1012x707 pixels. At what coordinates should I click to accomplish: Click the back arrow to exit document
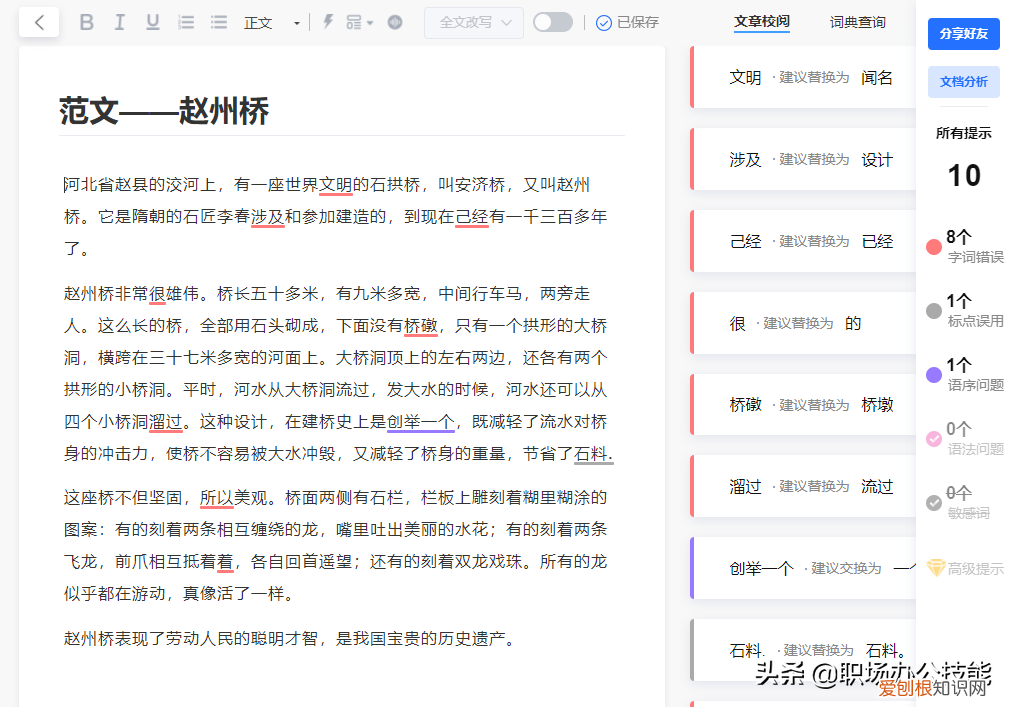coord(38,21)
